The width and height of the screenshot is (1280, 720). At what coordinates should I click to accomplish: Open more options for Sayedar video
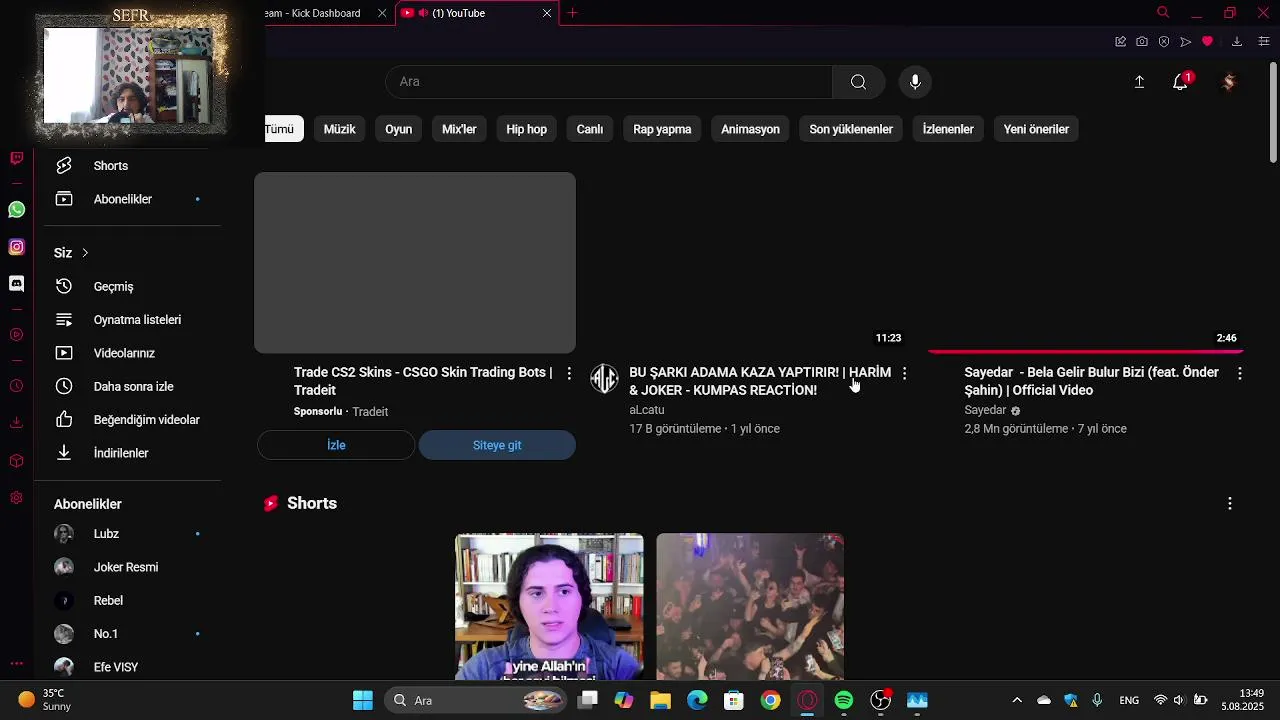1240,373
